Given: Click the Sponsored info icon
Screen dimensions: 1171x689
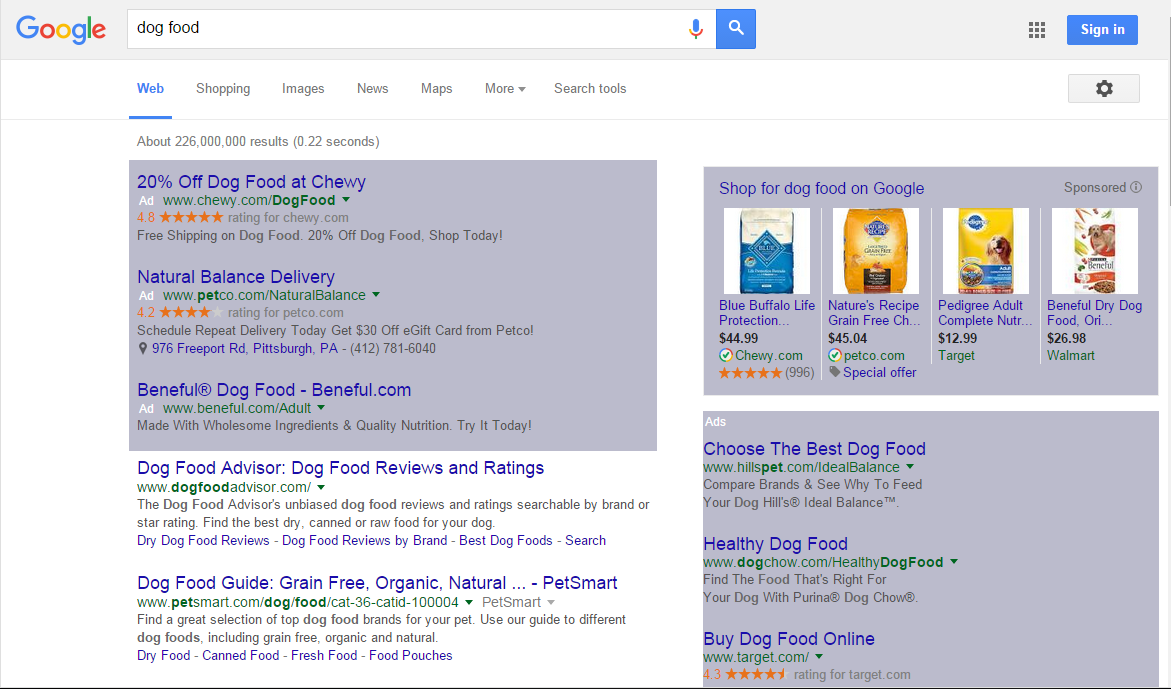Looking at the screenshot, I should pyautogui.click(x=1136, y=187).
